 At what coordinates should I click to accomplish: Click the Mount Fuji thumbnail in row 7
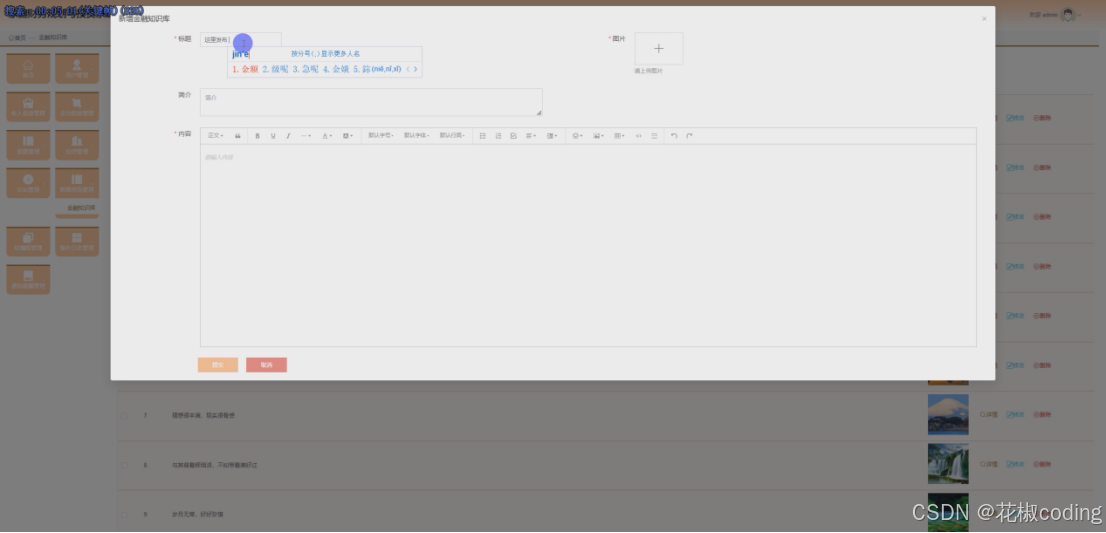pyautogui.click(x=948, y=415)
